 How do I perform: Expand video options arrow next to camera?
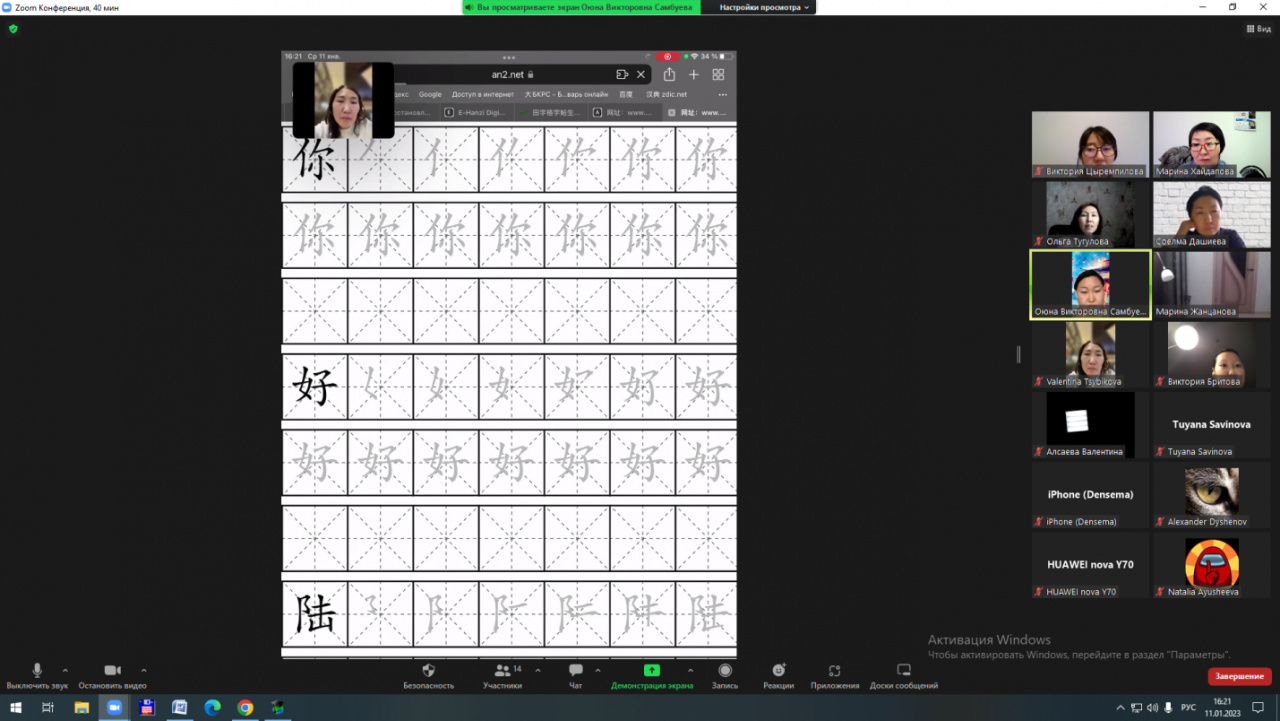[144, 670]
